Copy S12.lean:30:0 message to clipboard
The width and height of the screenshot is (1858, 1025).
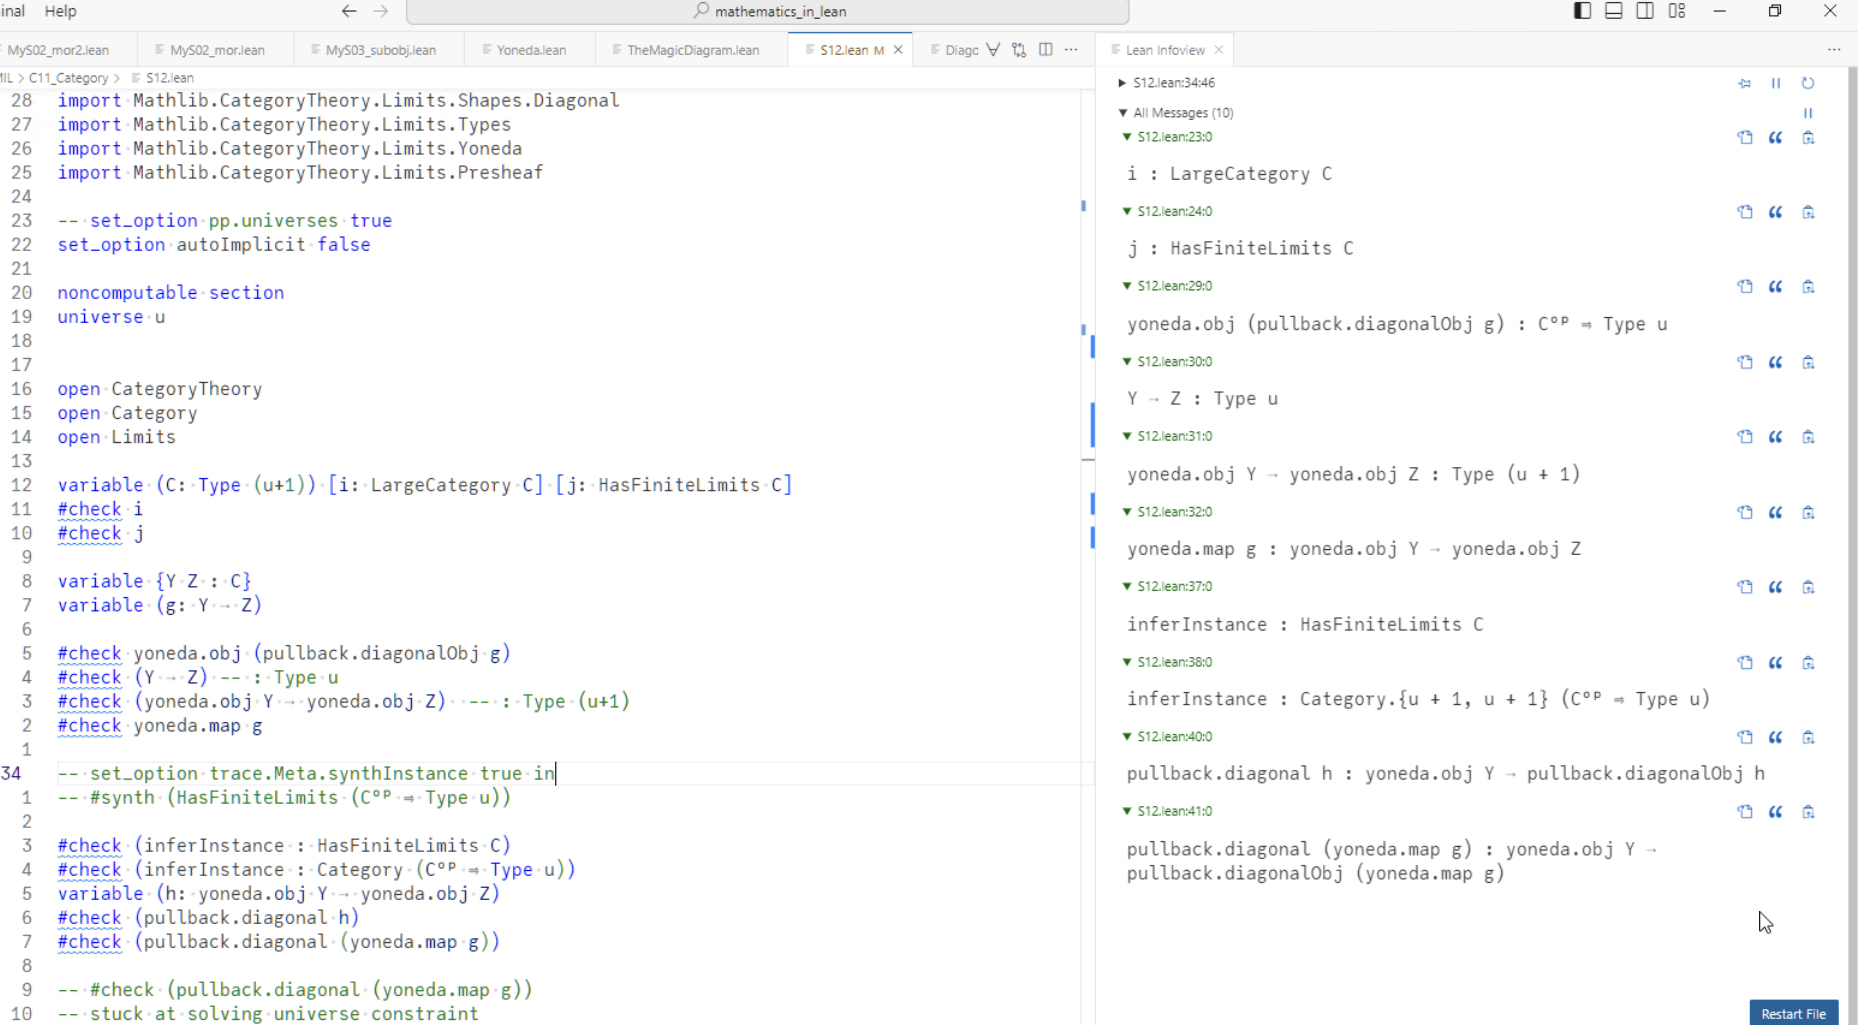click(1808, 362)
